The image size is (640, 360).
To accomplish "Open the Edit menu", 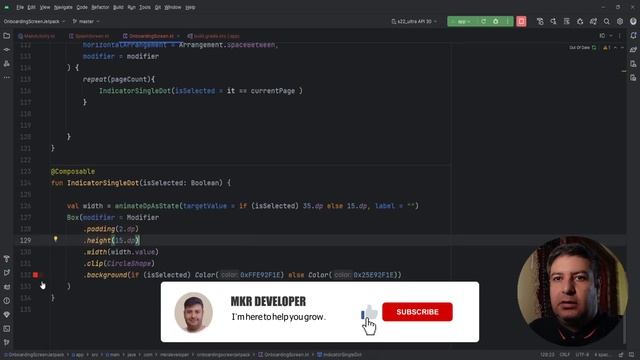I will (x=31, y=7).
